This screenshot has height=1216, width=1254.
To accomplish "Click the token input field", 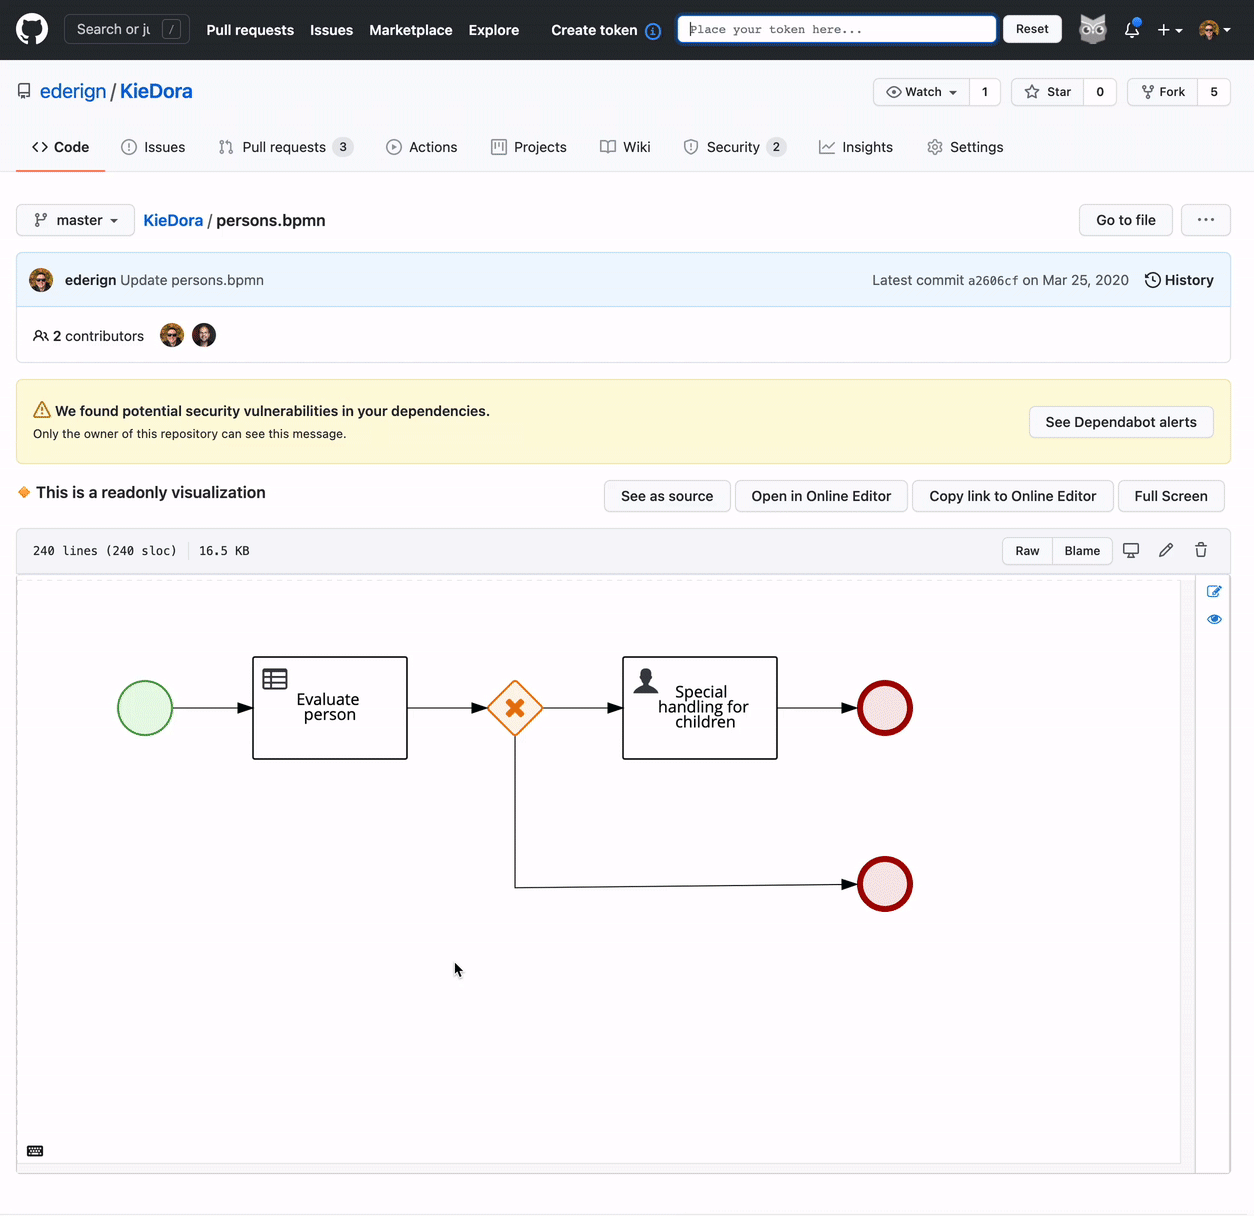I will [x=836, y=30].
